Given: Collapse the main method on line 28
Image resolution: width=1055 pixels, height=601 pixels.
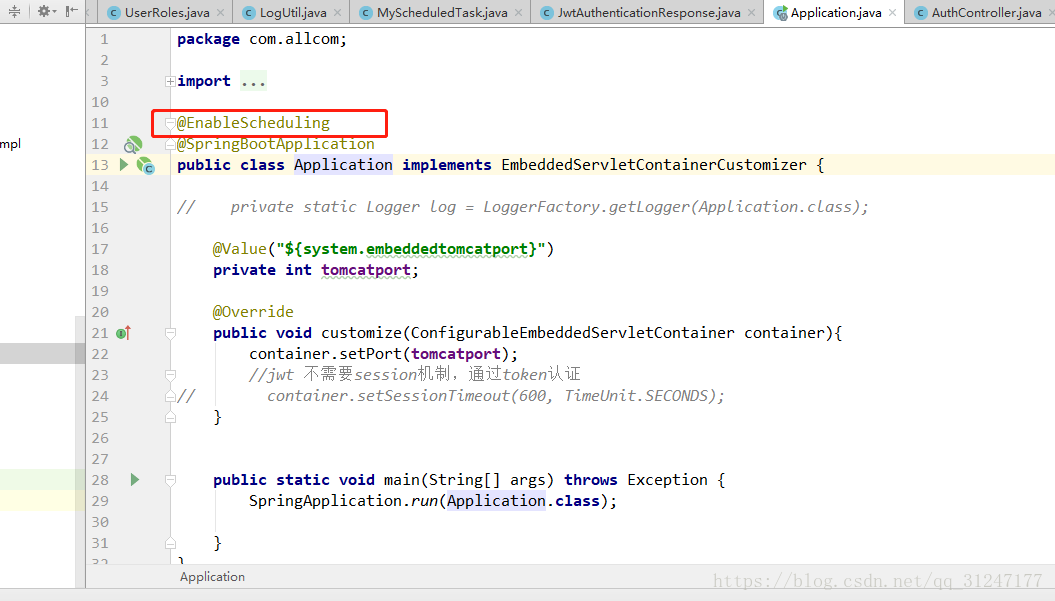Looking at the screenshot, I should tap(170, 480).
